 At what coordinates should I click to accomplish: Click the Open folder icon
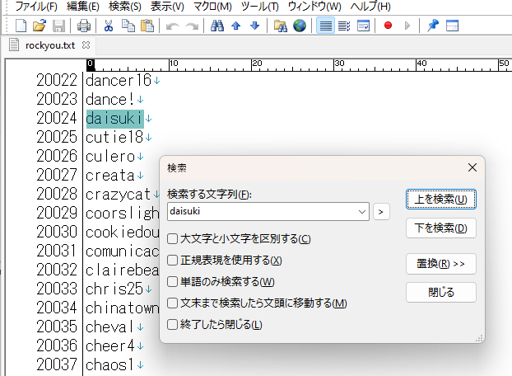click(39, 26)
